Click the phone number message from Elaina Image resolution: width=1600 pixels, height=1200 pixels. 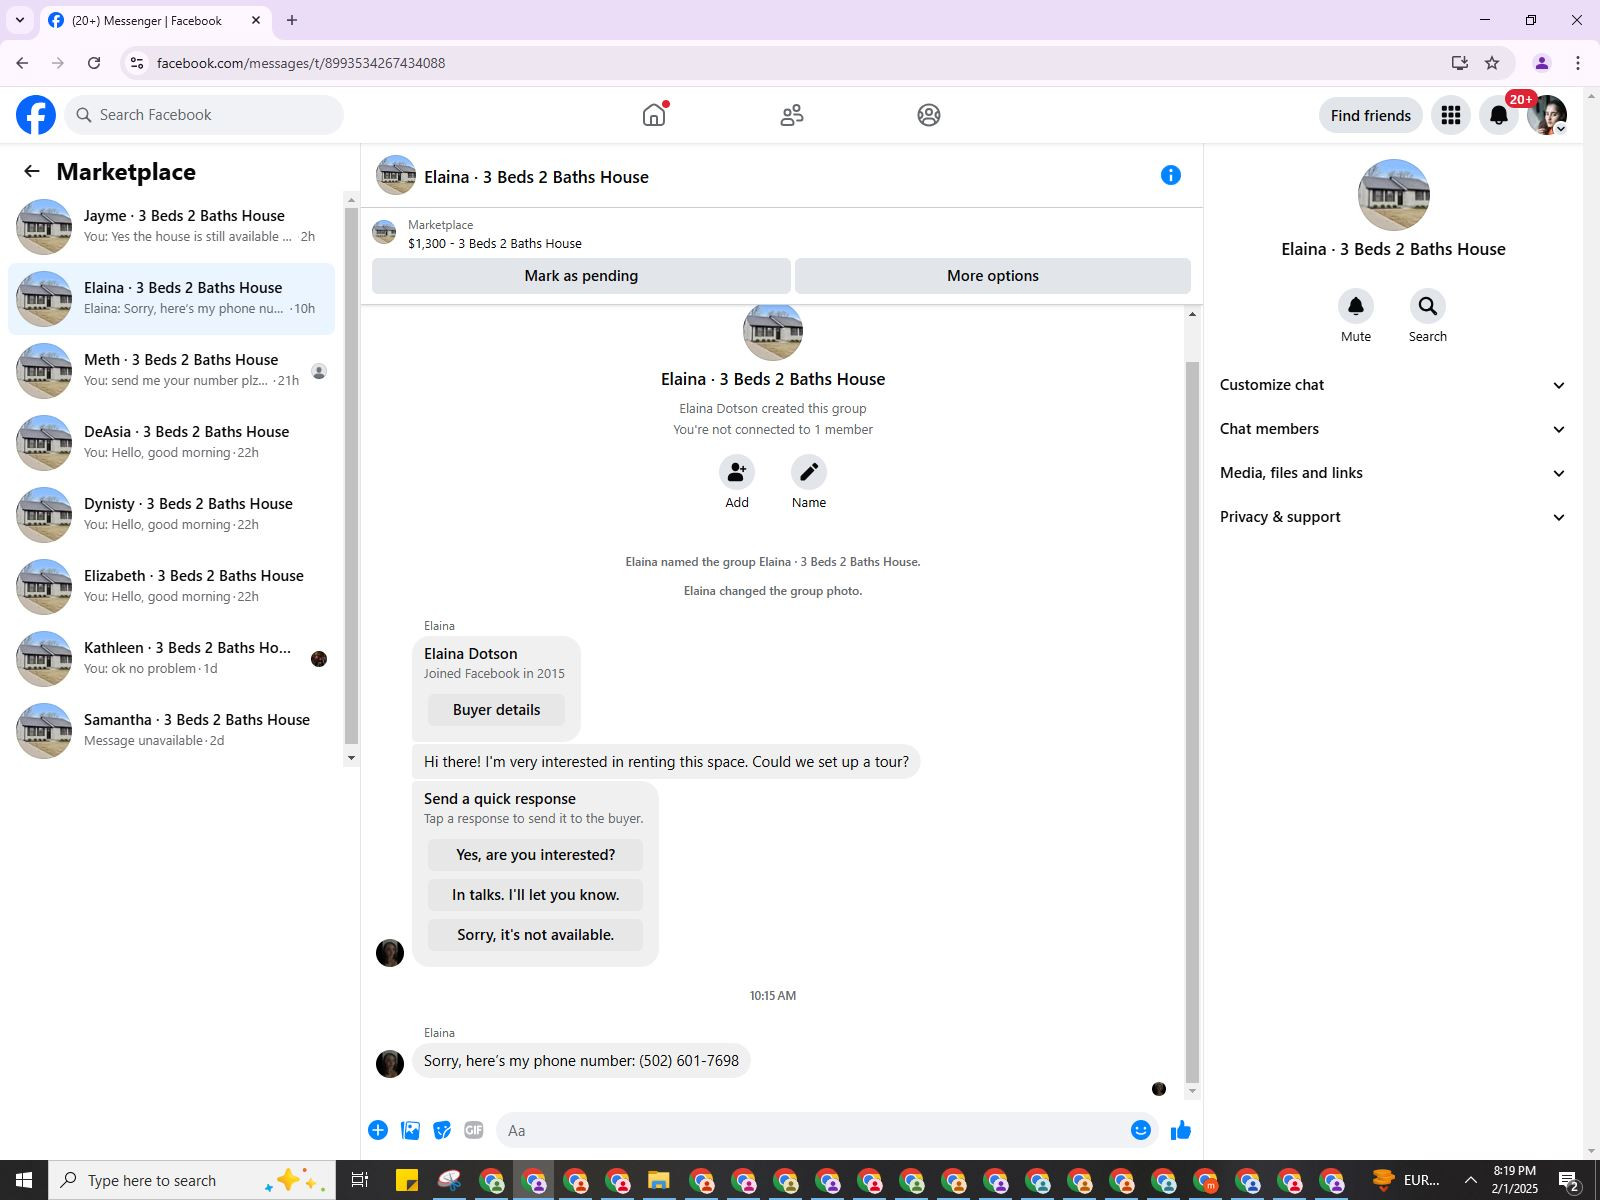(x=581, y=1061)
